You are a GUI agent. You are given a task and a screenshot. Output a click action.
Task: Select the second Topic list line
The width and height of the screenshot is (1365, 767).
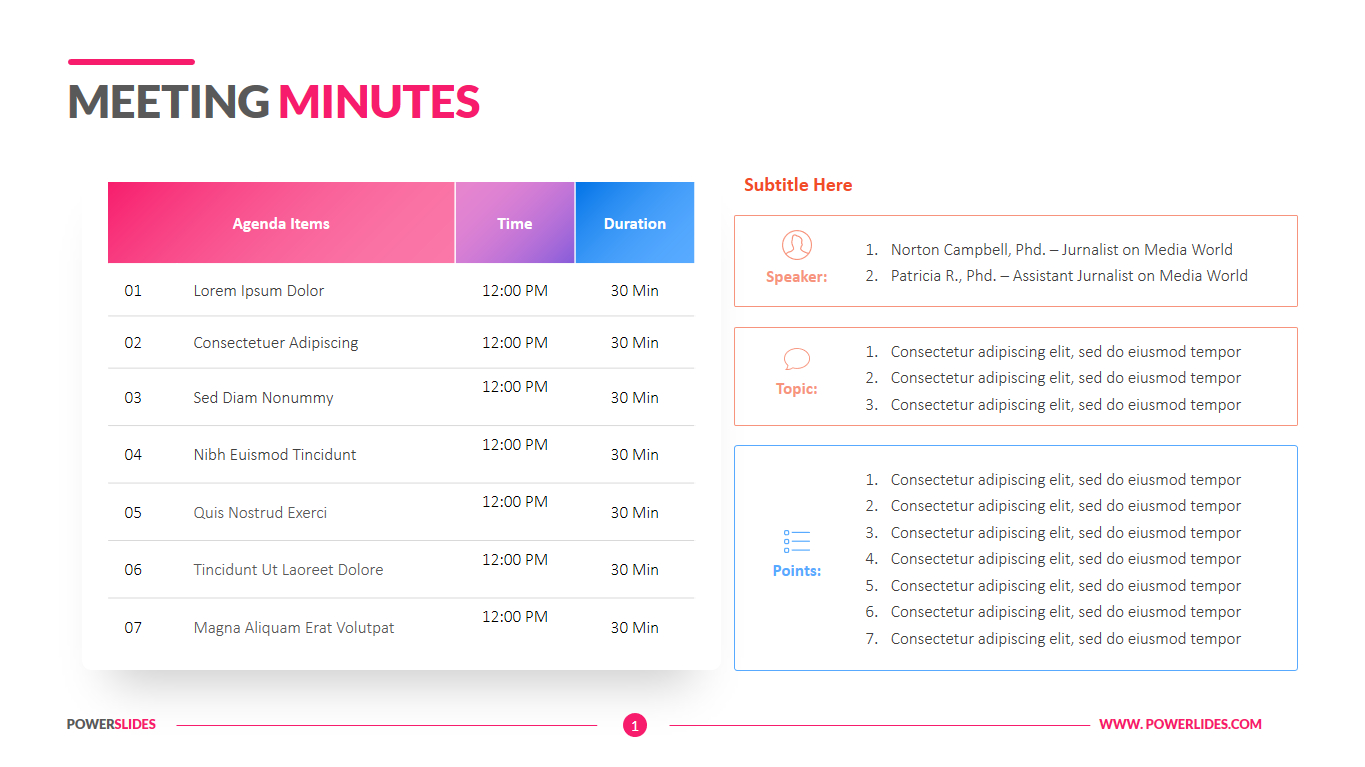pos(1053,378)
